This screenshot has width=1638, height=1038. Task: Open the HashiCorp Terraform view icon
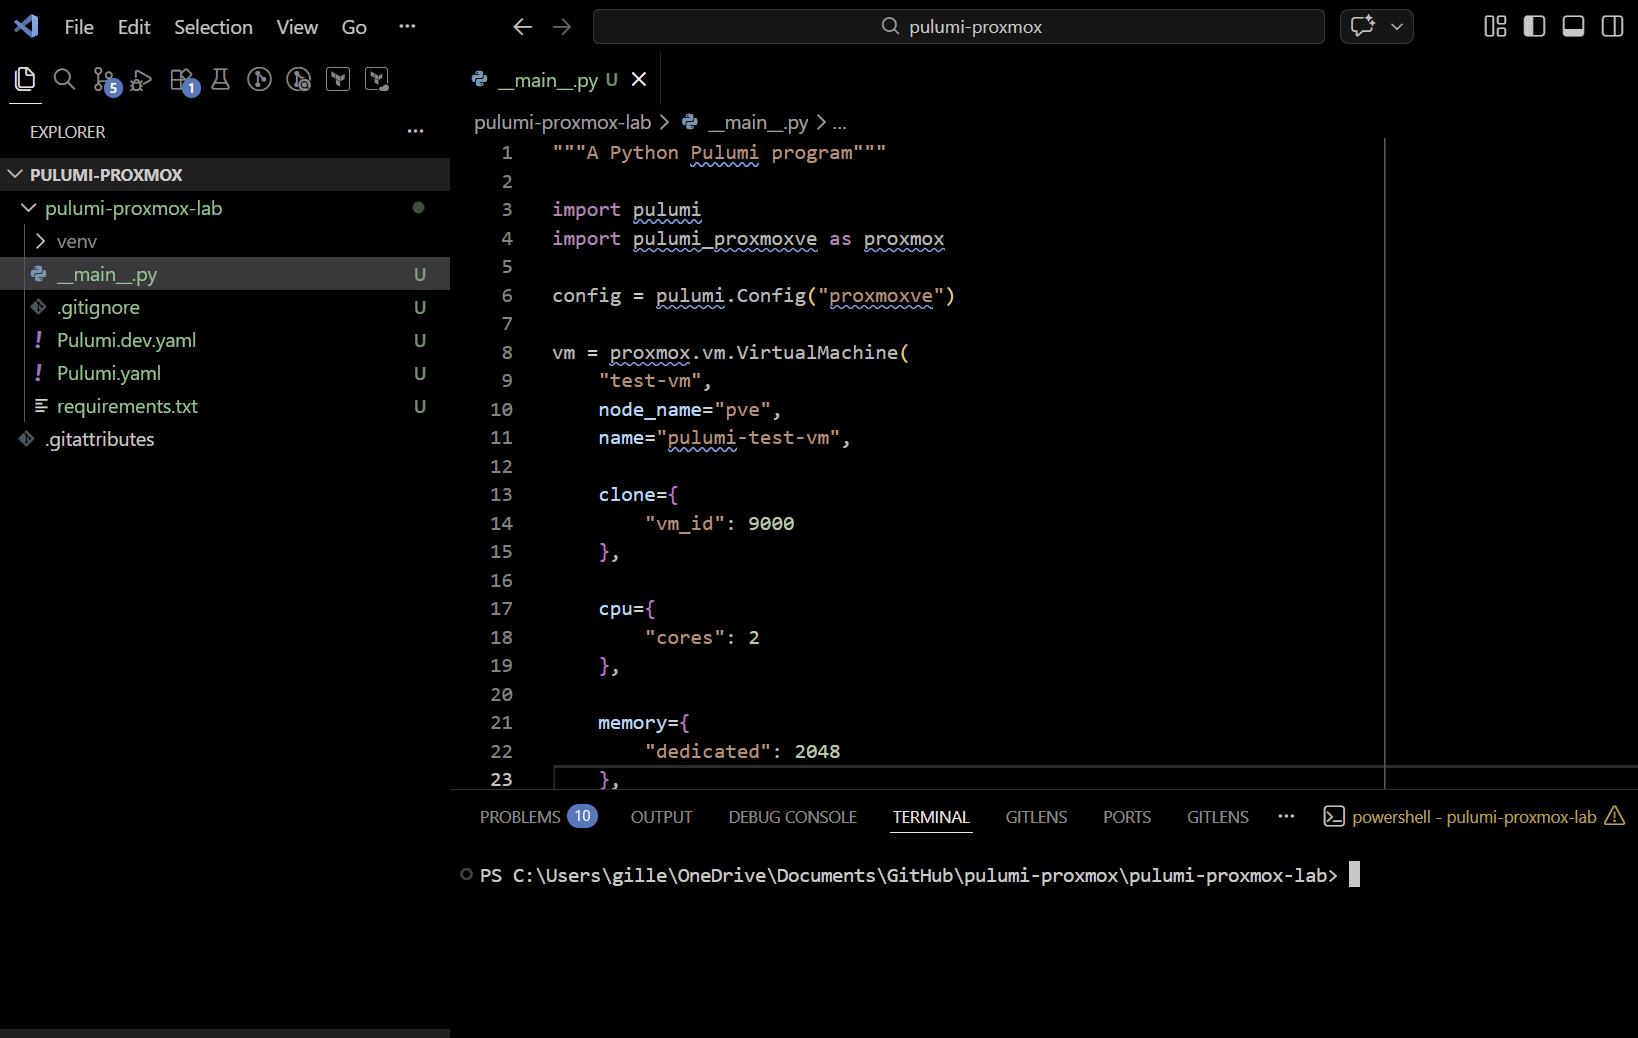[338, 80]
